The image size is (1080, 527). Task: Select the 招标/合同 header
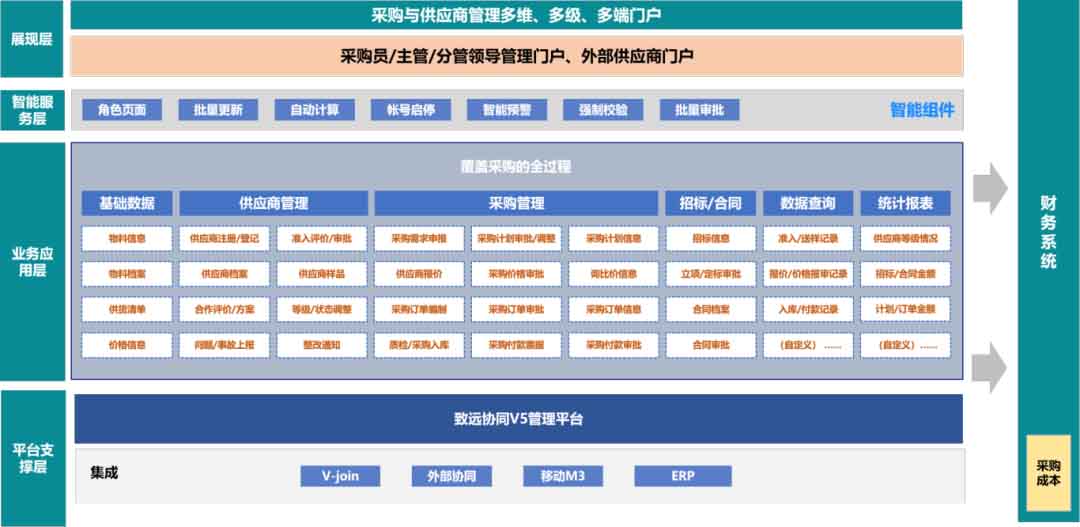coord(710,203)
